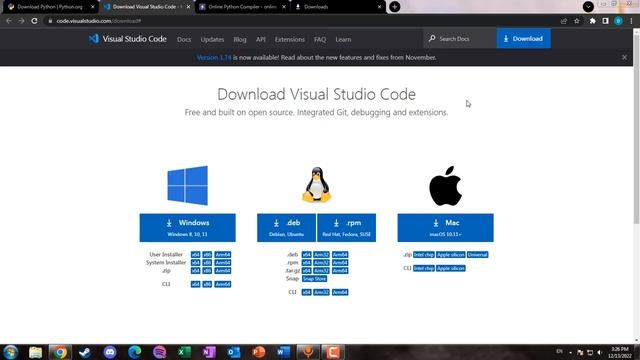Click x64 for Windows User Installer

(x=196, y=255)
